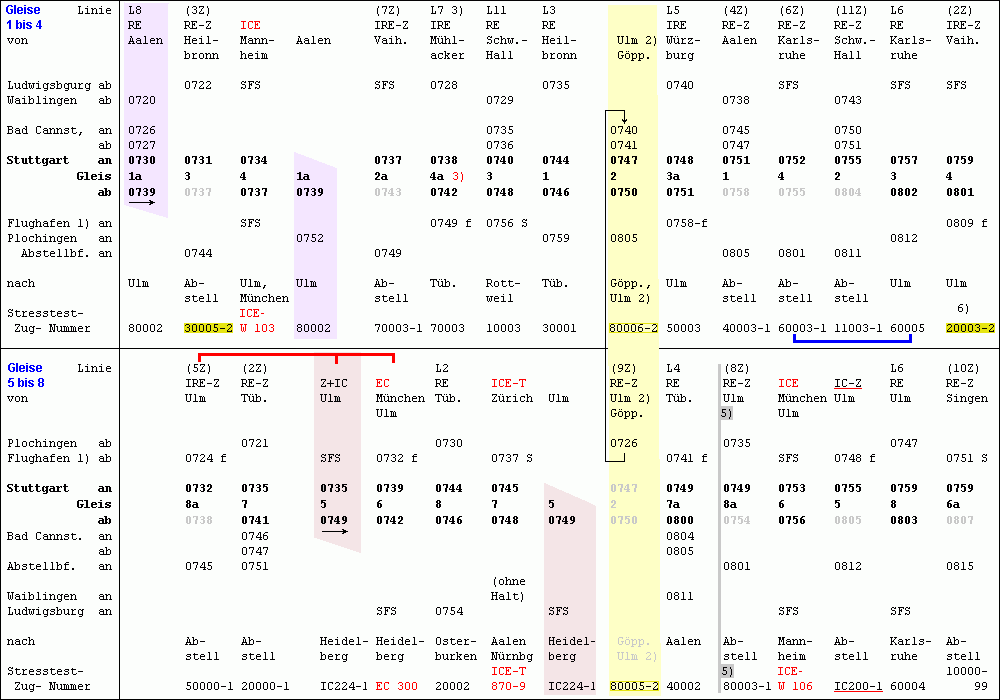The image size is (1000, 700).
Task: Click the underlined train number IC200-1
Action: point(858,687)
